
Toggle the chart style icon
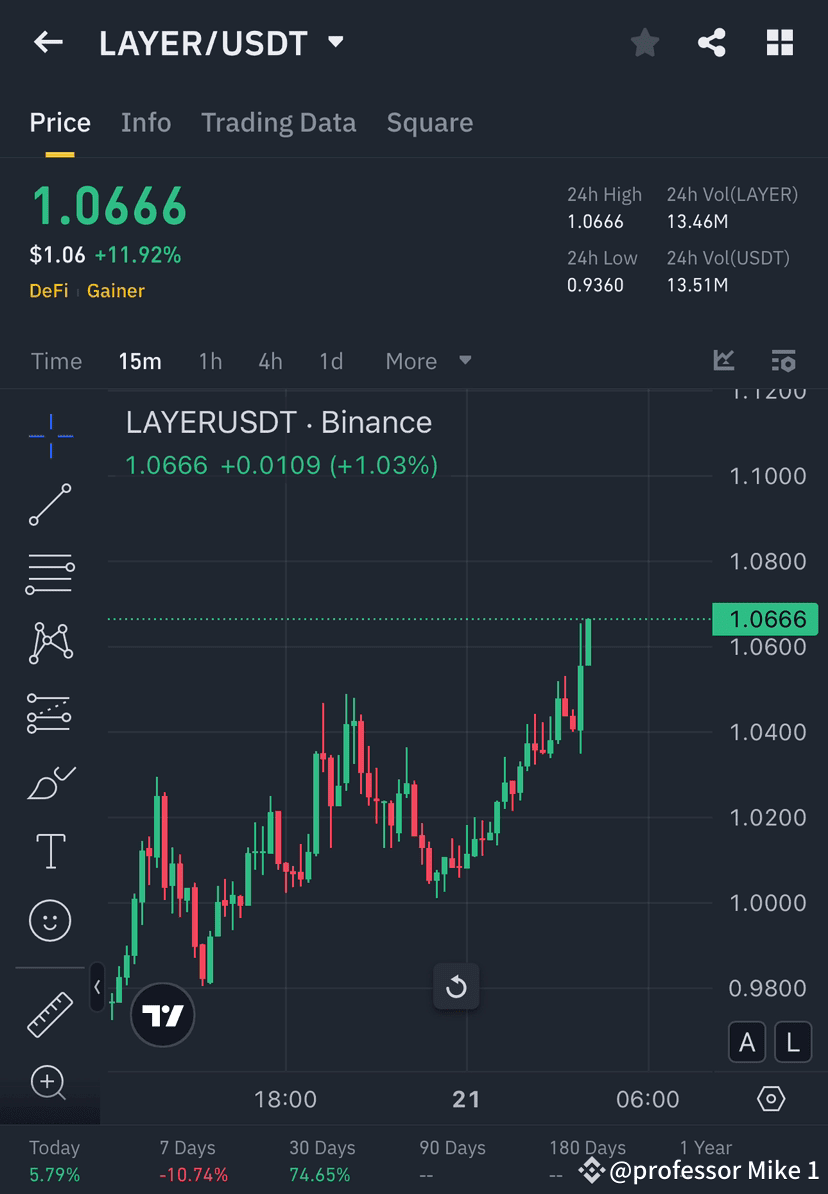pyautogui.click(x=724, y=361)
